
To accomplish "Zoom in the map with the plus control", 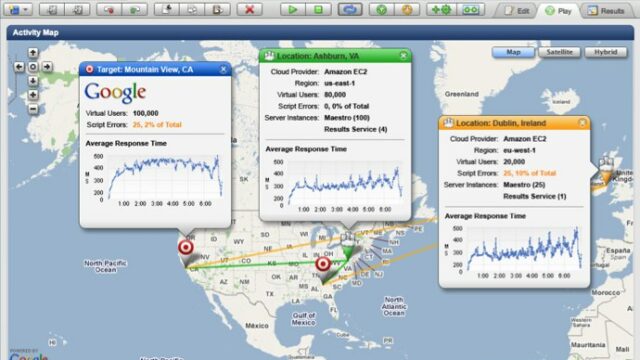I will coord(33,95).
